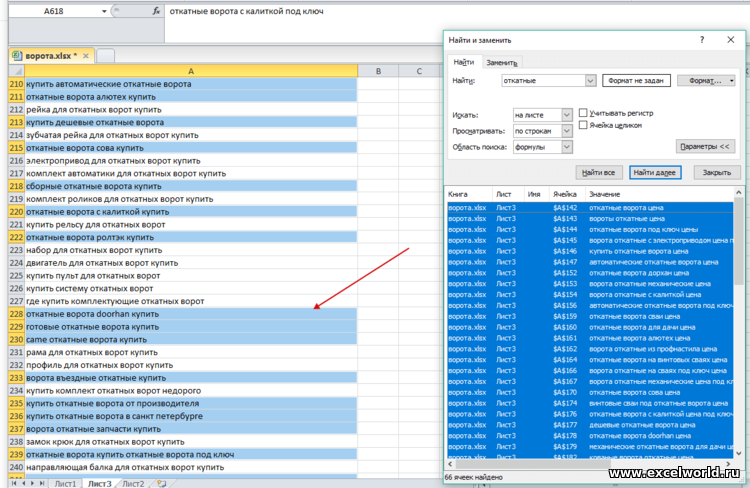Switch to sheet Лист2
Image resolution: width=750 pixels, height=488 pixels.
[x=133, y=484]
